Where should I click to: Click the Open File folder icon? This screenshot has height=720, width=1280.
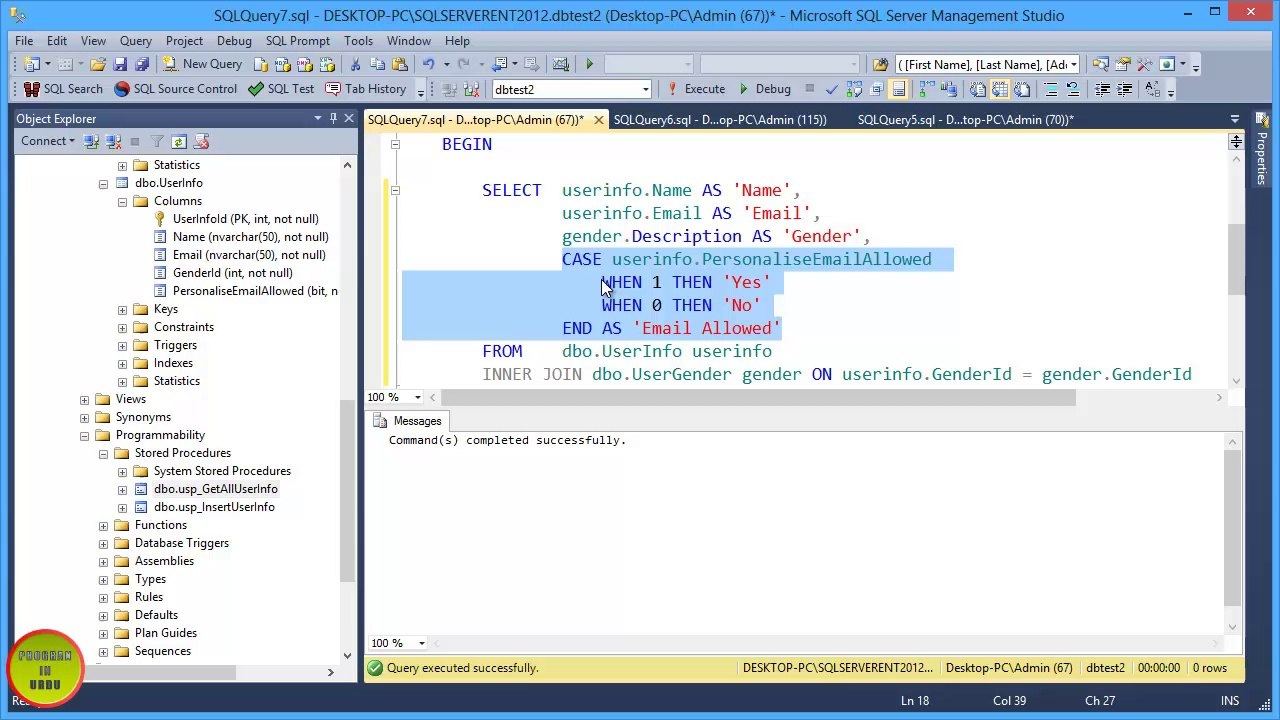point(98,64)
